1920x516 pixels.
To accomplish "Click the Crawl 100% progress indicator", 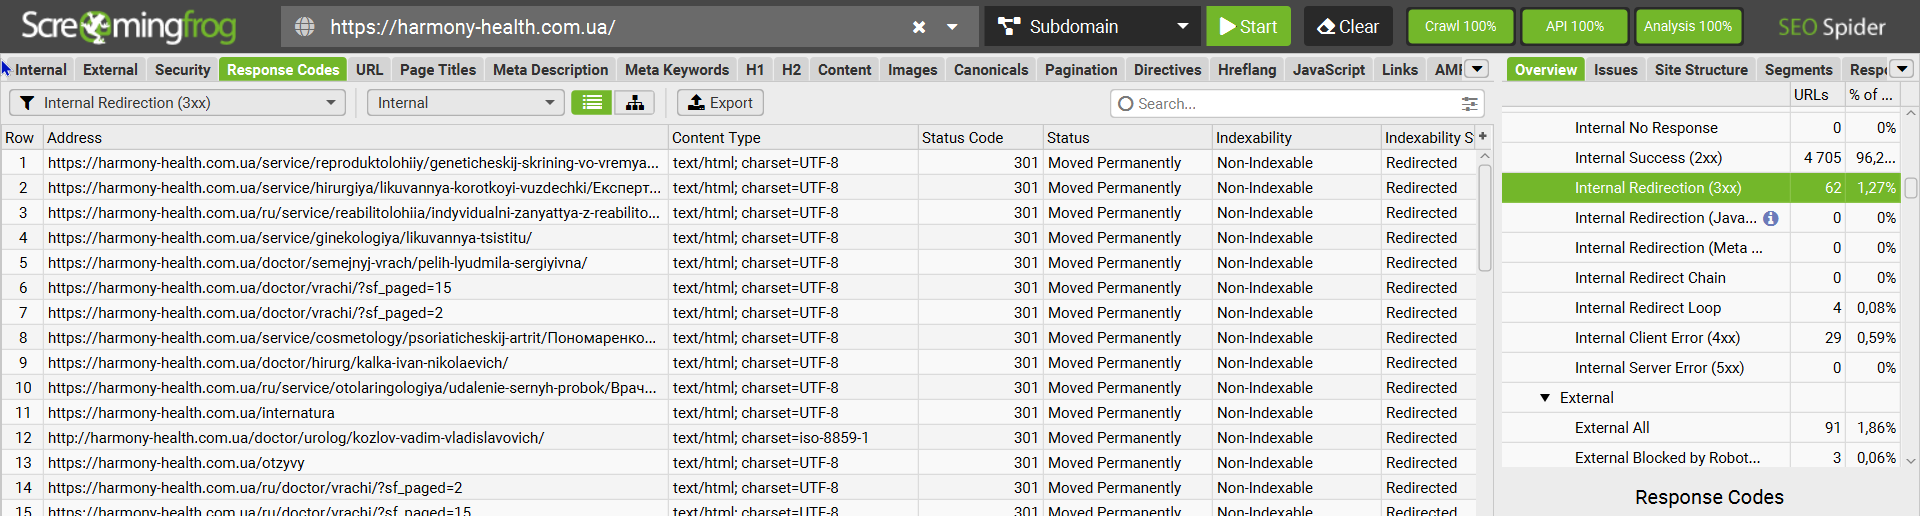I will 1460,27.
